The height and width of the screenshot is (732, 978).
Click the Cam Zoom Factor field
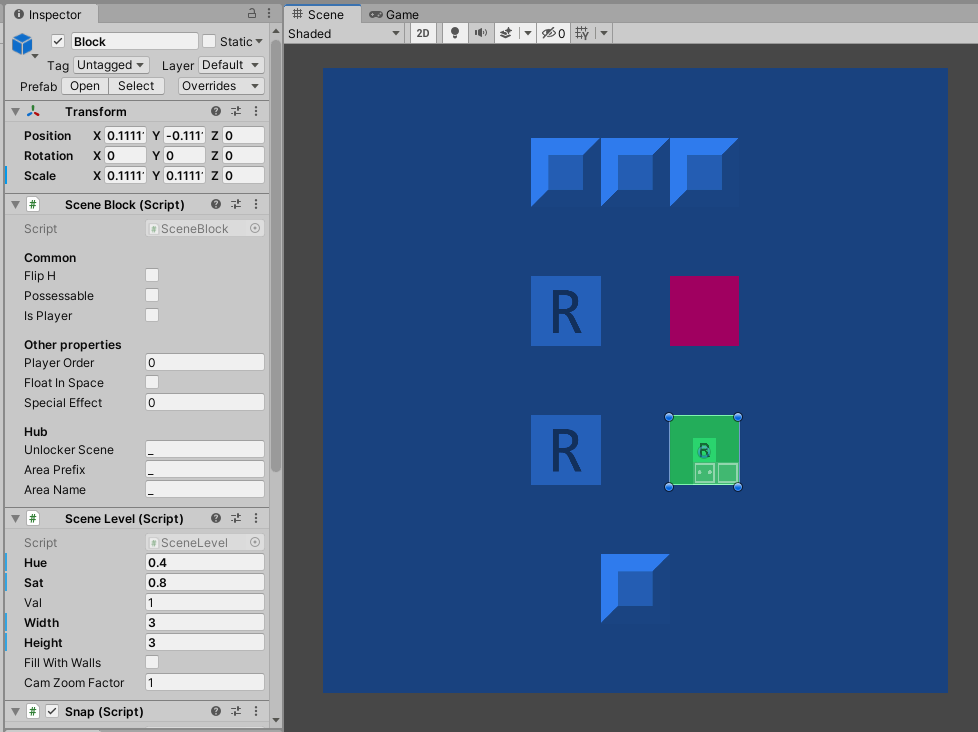click(205, 682)
